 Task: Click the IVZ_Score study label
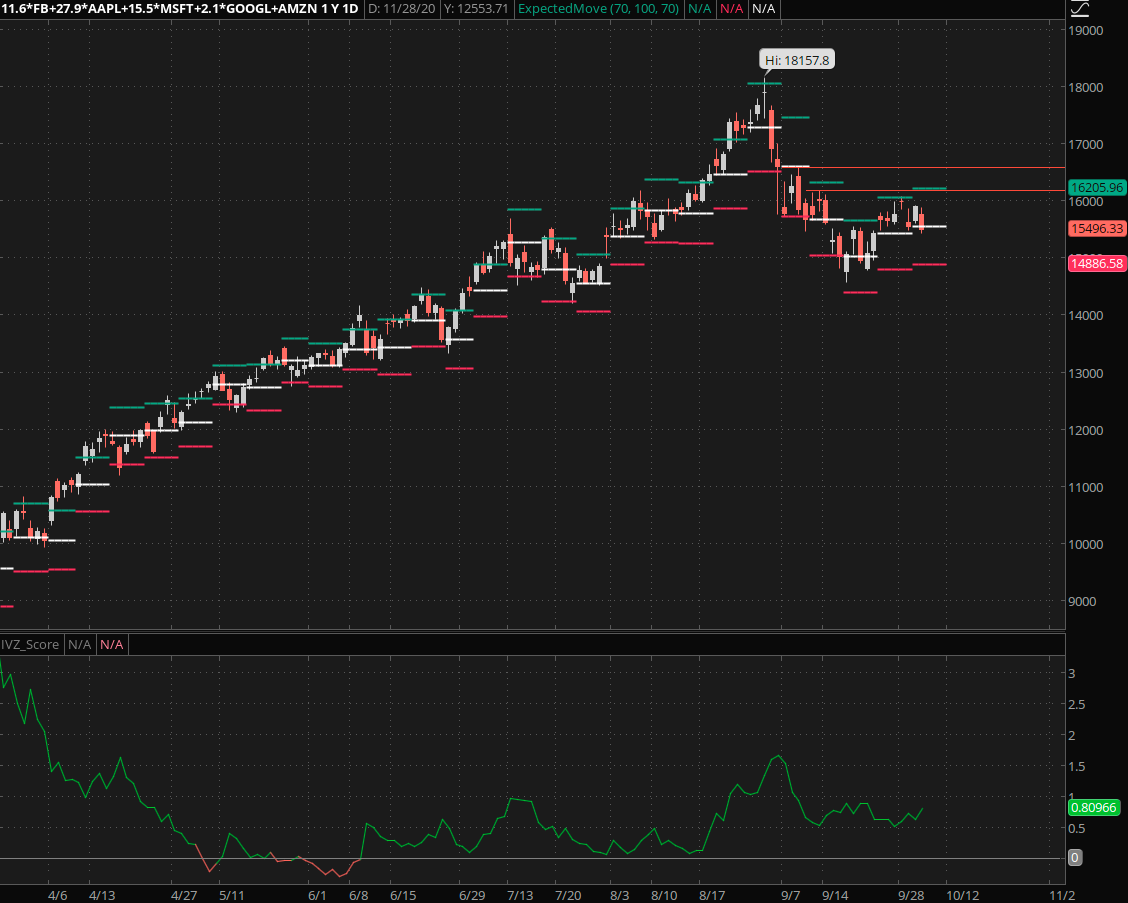click(x=30, y=645)
